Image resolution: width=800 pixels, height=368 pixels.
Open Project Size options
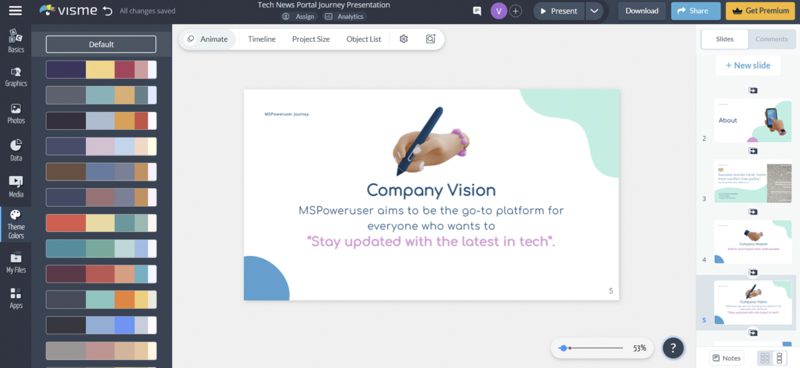(x=311, y=39)
